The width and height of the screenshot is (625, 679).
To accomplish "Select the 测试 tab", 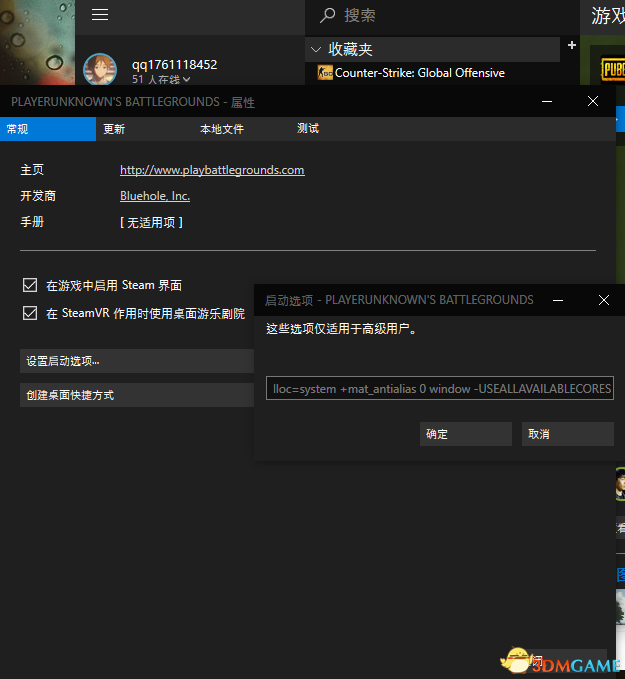I will pyautogui.click(x=308, y=129).
